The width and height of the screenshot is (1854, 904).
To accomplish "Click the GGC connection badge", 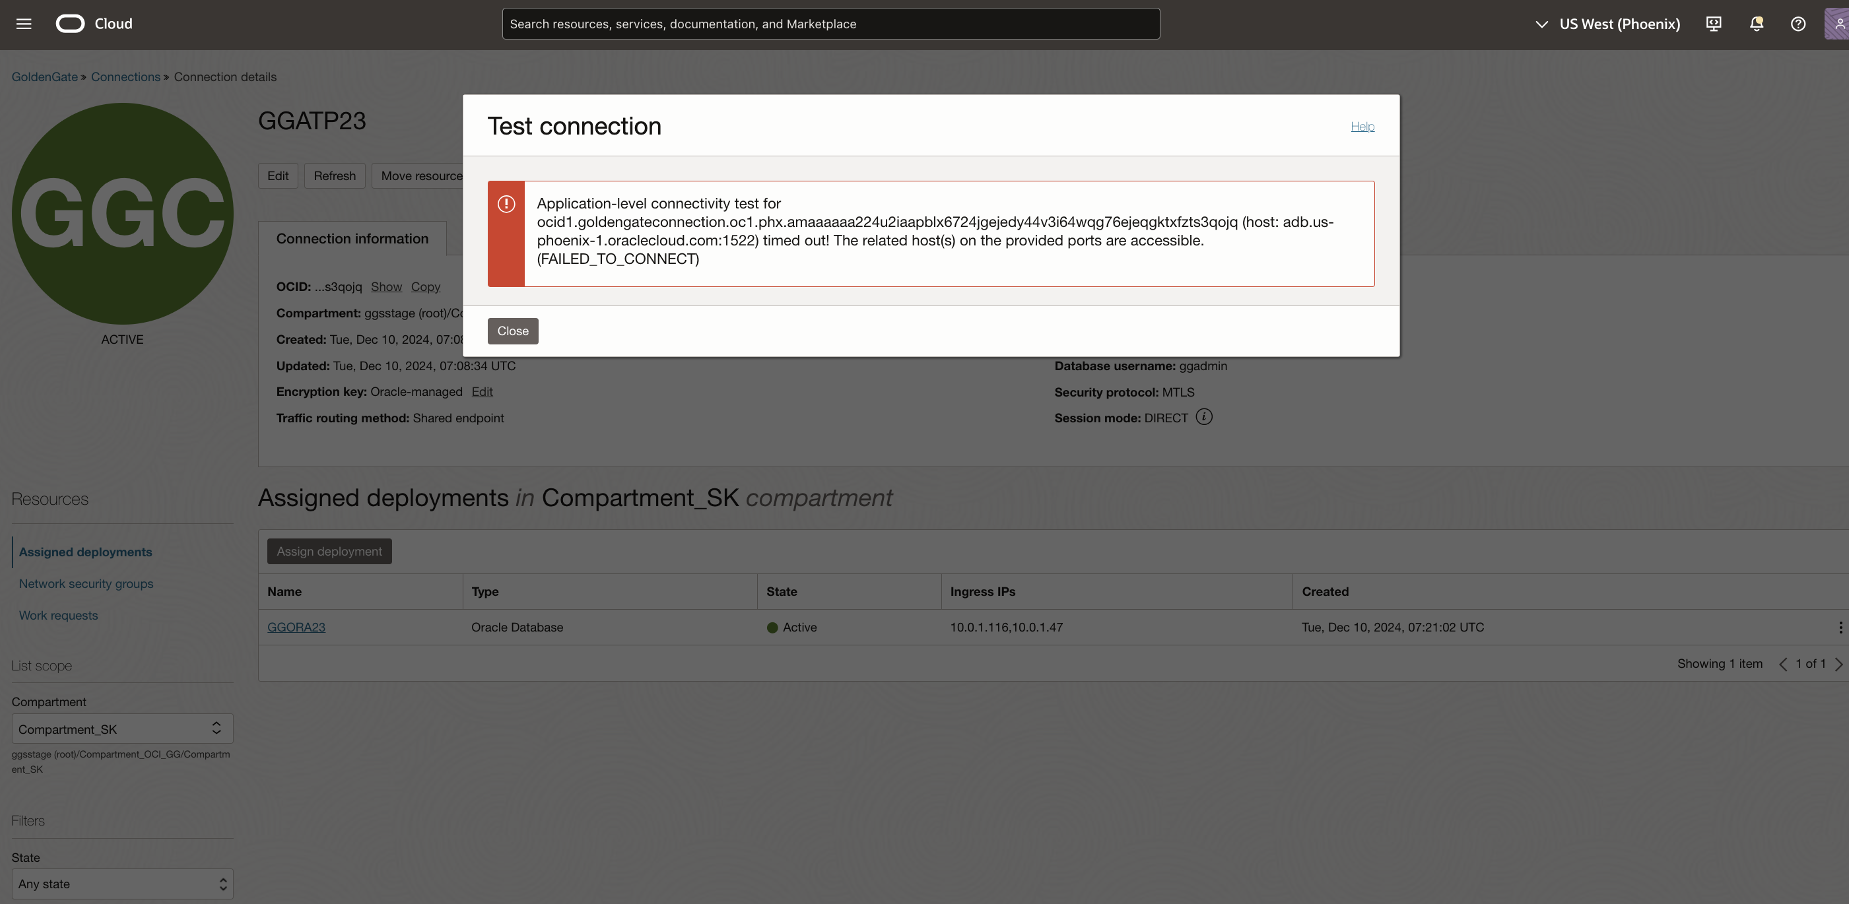I will click(x=123, y=214).
